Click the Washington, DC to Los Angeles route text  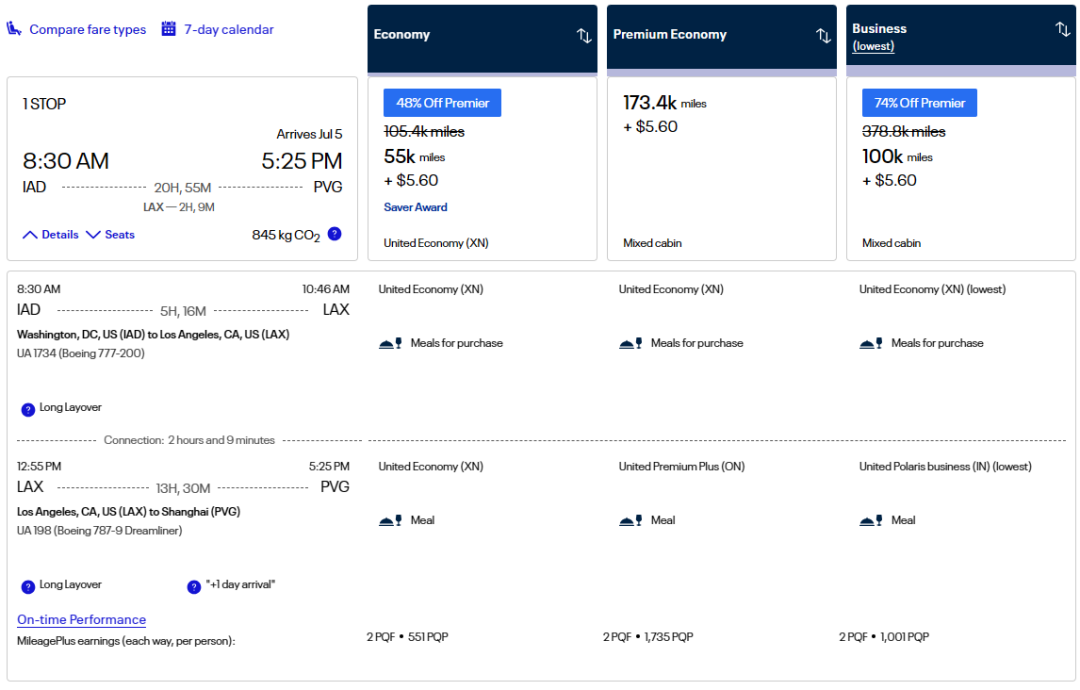click(x=153, y=335)
